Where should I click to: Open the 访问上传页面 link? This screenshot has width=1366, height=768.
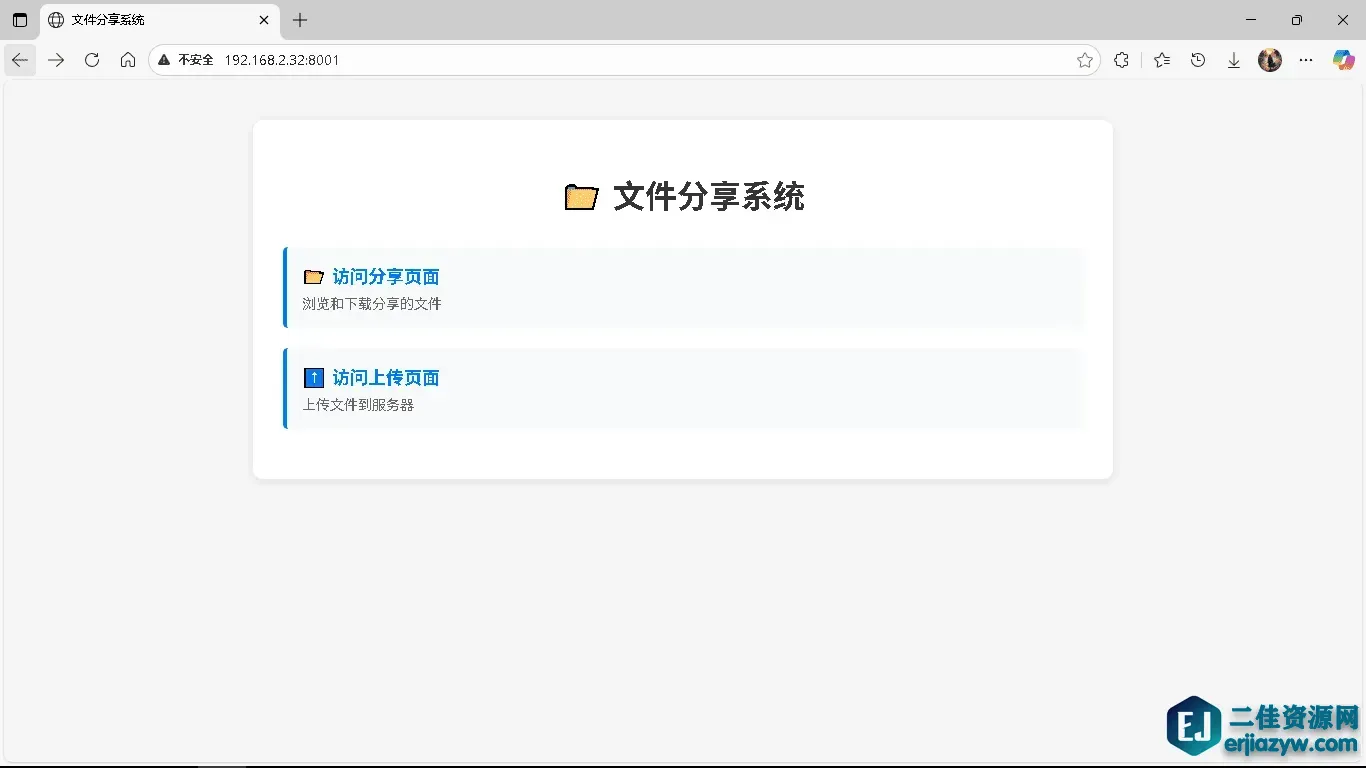(x=385, y=378)
